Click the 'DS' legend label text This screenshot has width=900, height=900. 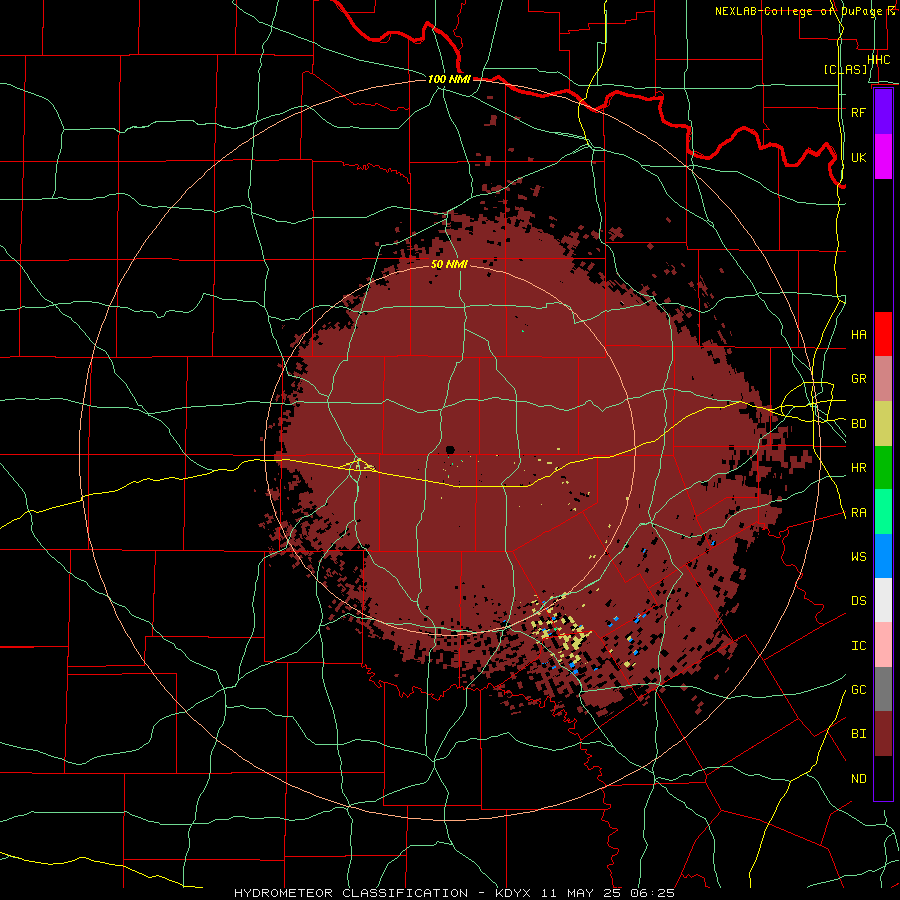coord(858,601)
